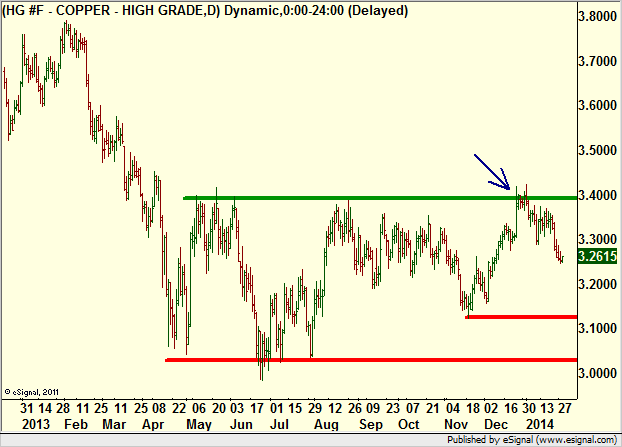
Task: Click the Sep month label
Action: [x=371, y=424]
